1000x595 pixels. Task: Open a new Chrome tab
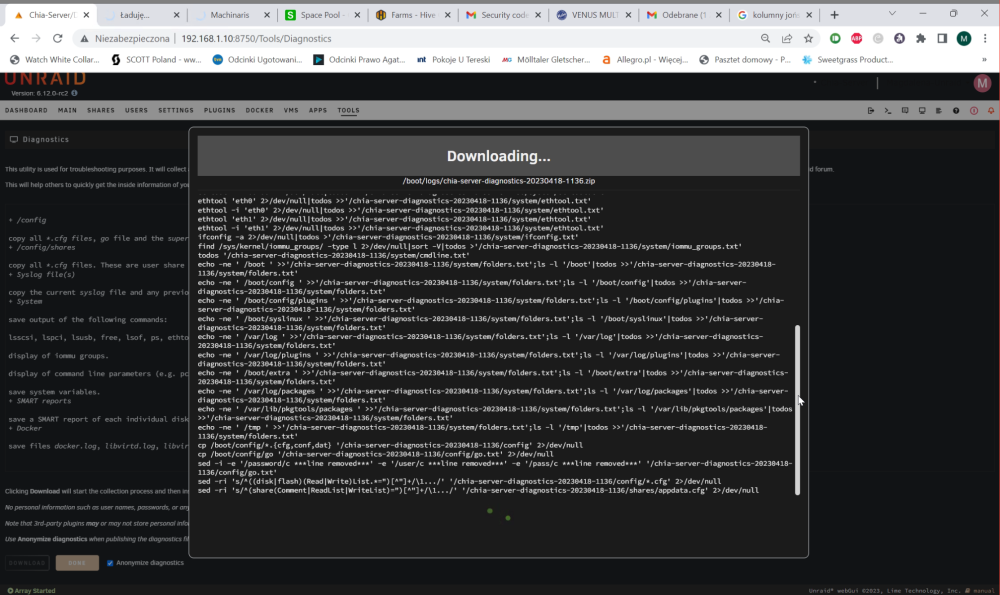834,15
